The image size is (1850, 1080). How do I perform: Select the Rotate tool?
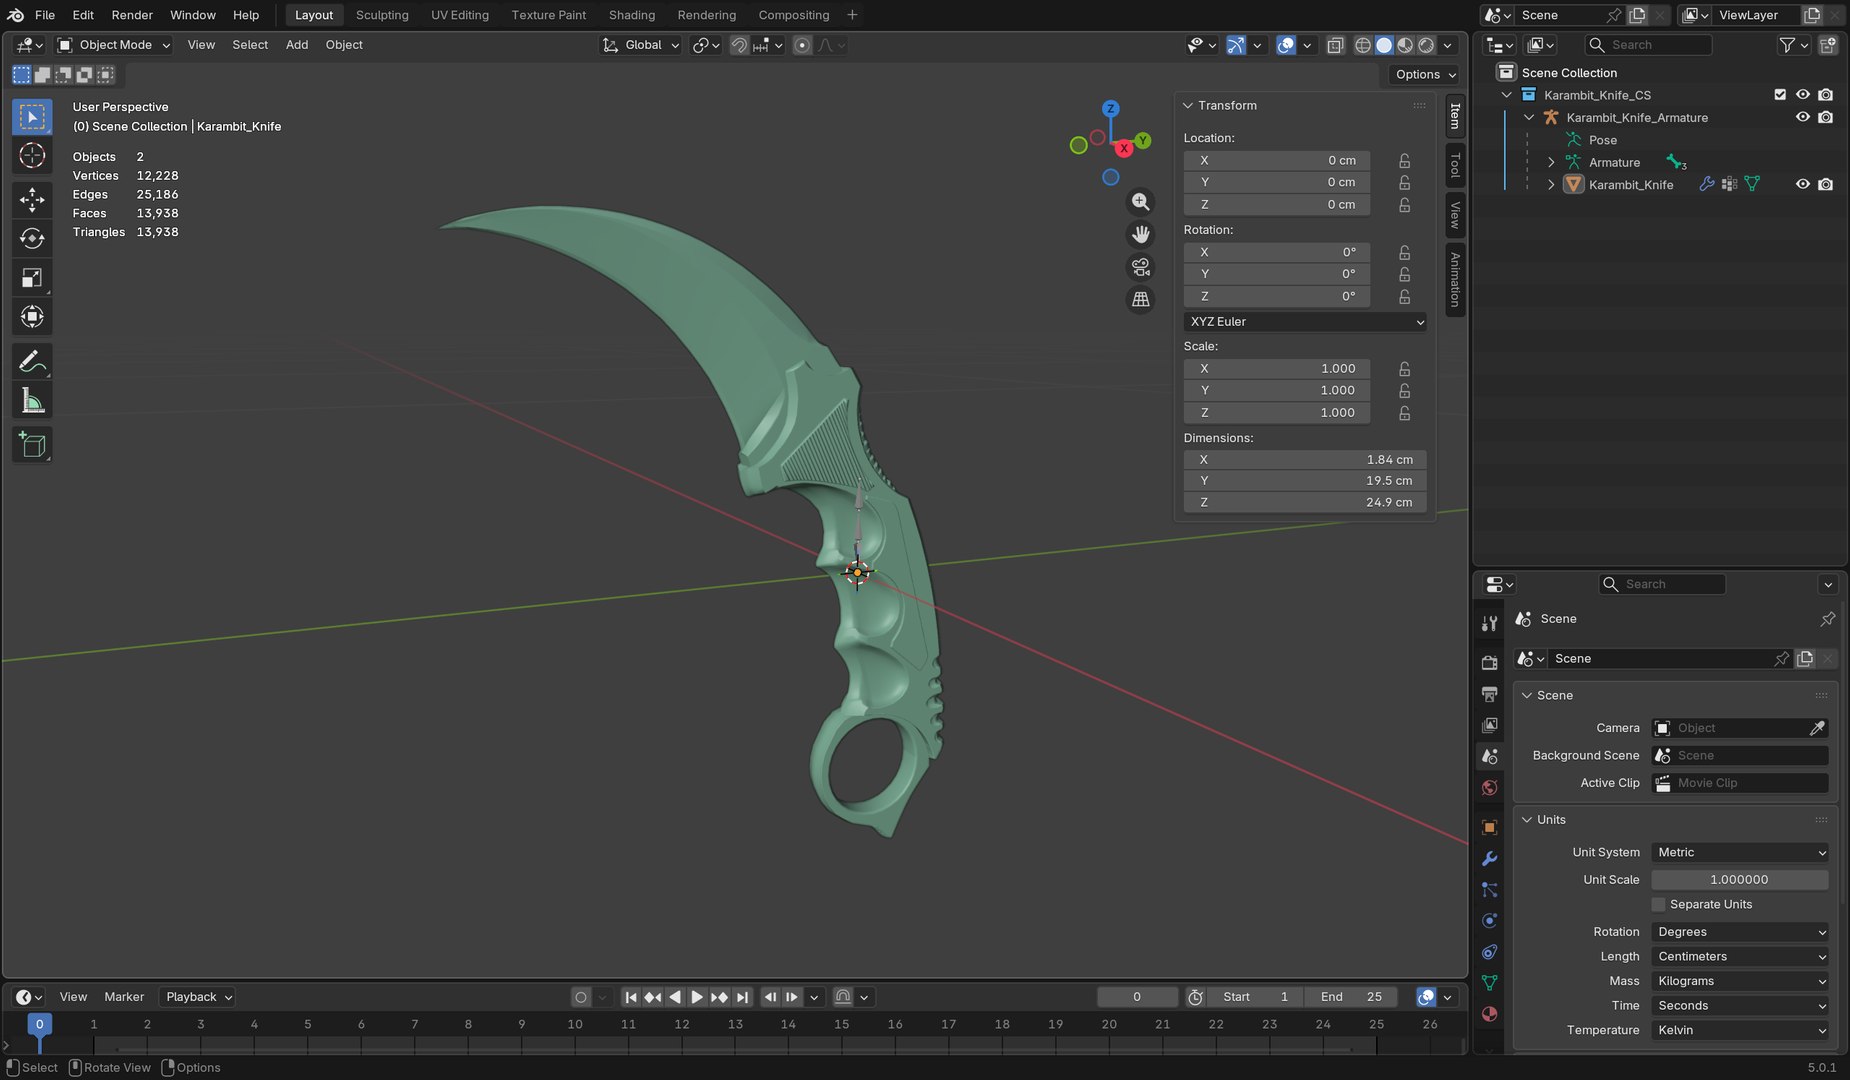point(32,239)
